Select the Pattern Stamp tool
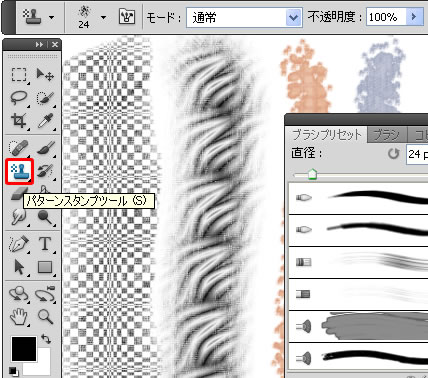This screenshot has width=428, height=378. tap(20, 171)
